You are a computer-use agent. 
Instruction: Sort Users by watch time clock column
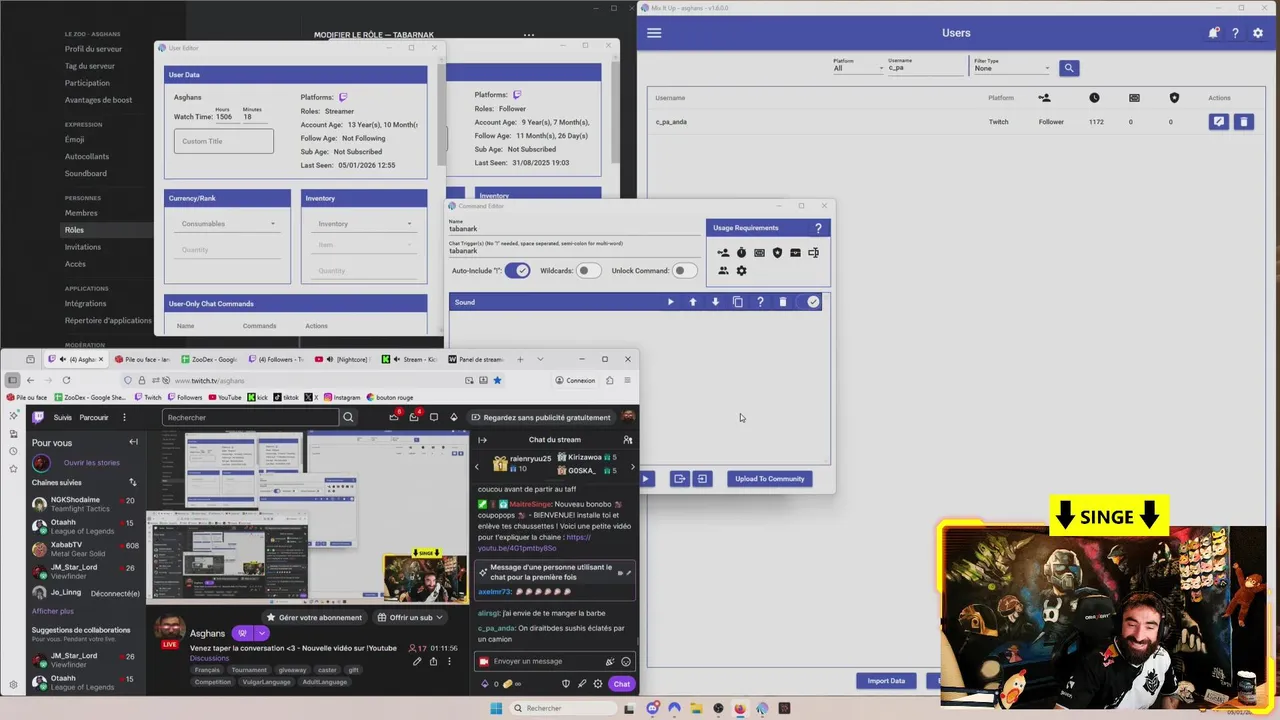click(x=1094, y=98)
